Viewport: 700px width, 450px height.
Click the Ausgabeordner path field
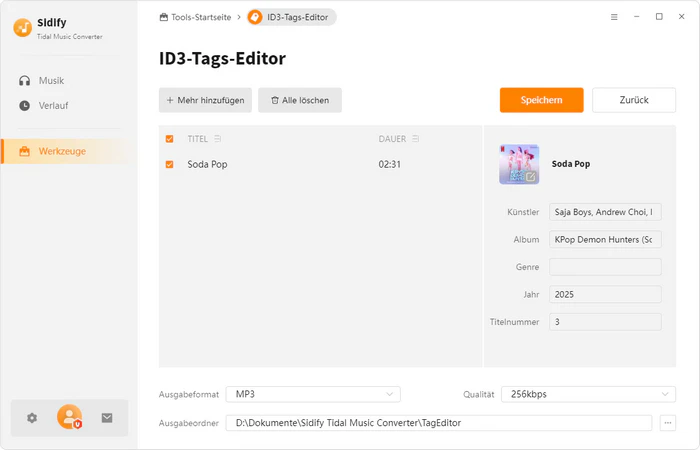point(439,423)
